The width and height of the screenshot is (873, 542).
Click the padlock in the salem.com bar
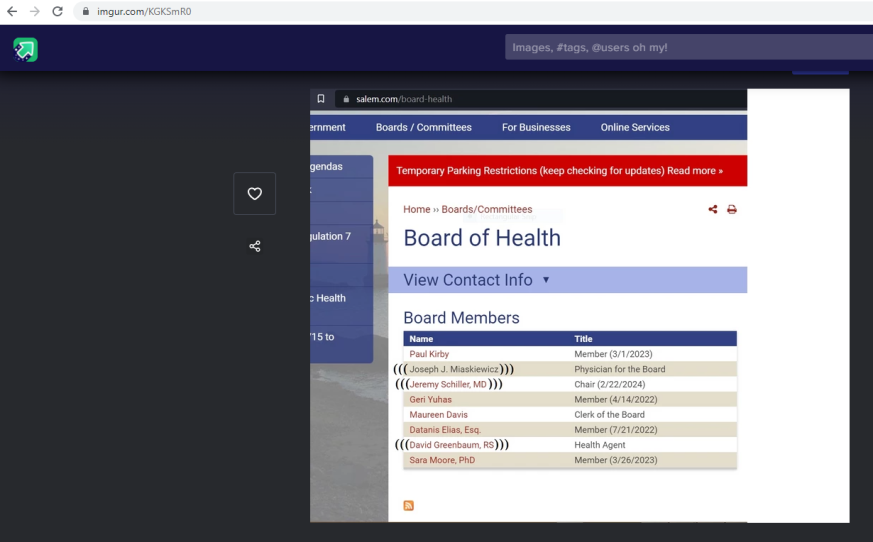346,99
